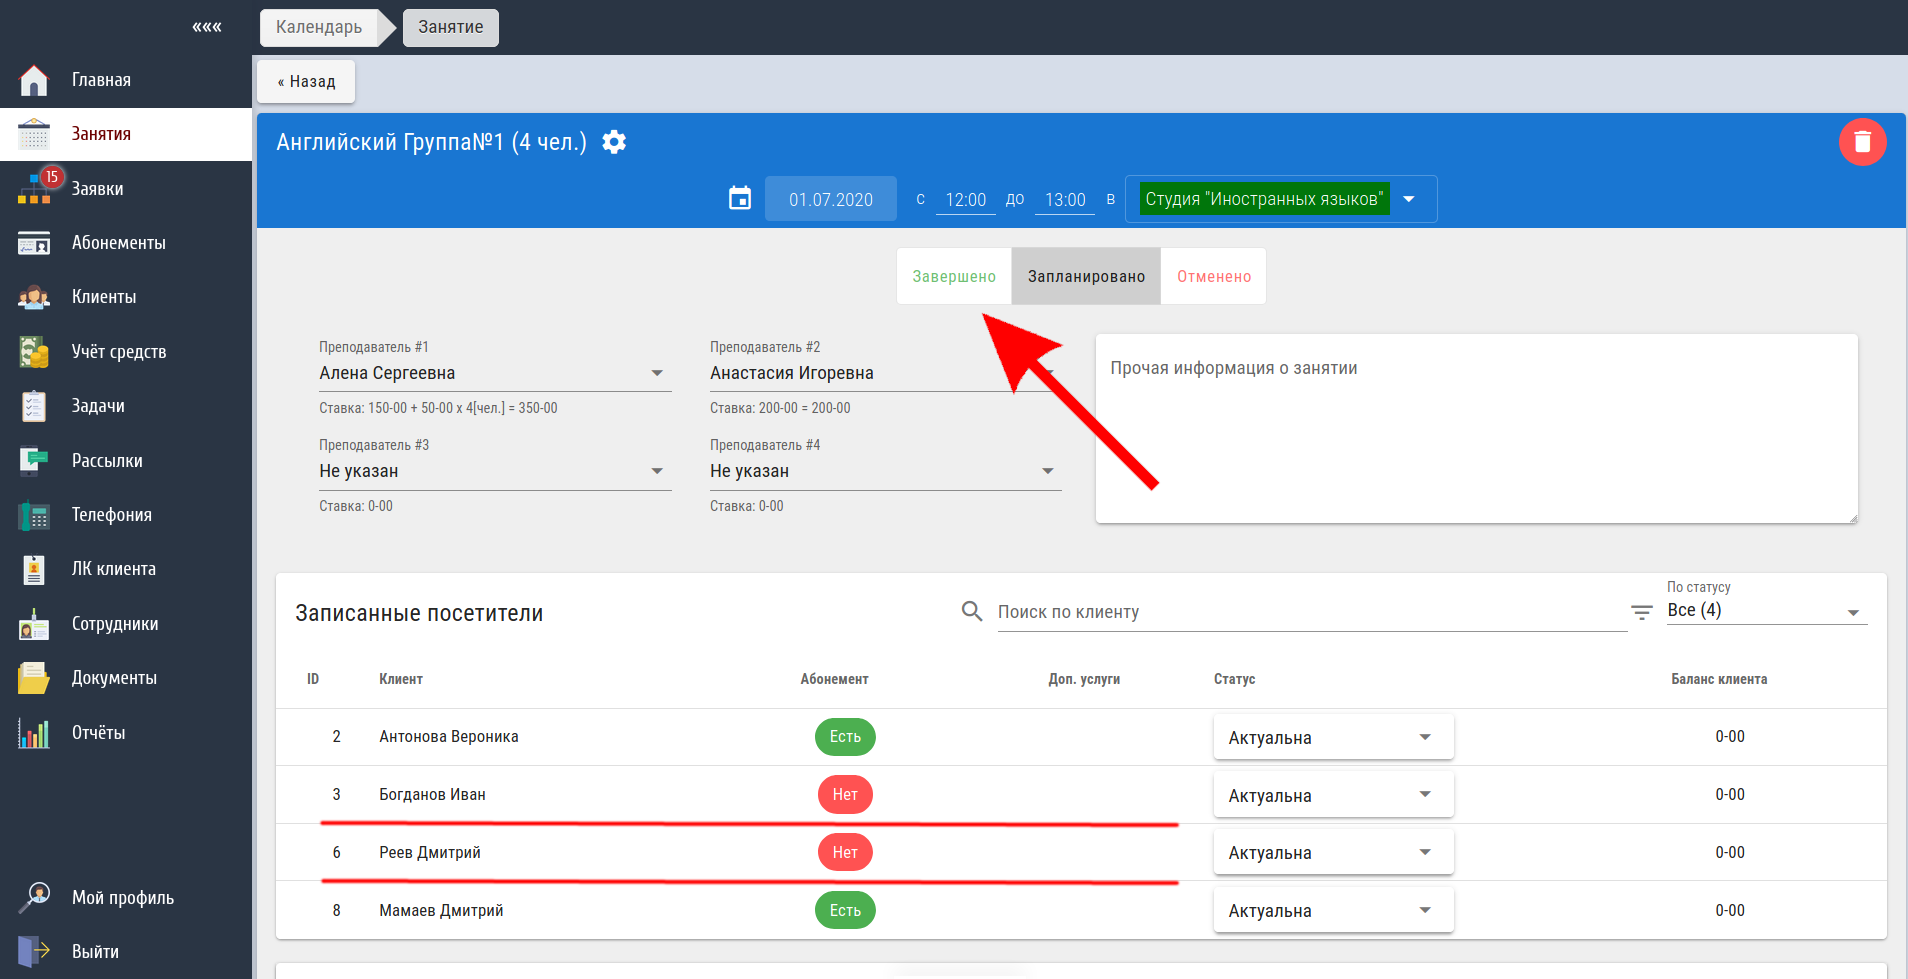Viewport: 1908px width, 979px height.
Task: Click client name Реев Дмитрий
Action: point(430,853)
